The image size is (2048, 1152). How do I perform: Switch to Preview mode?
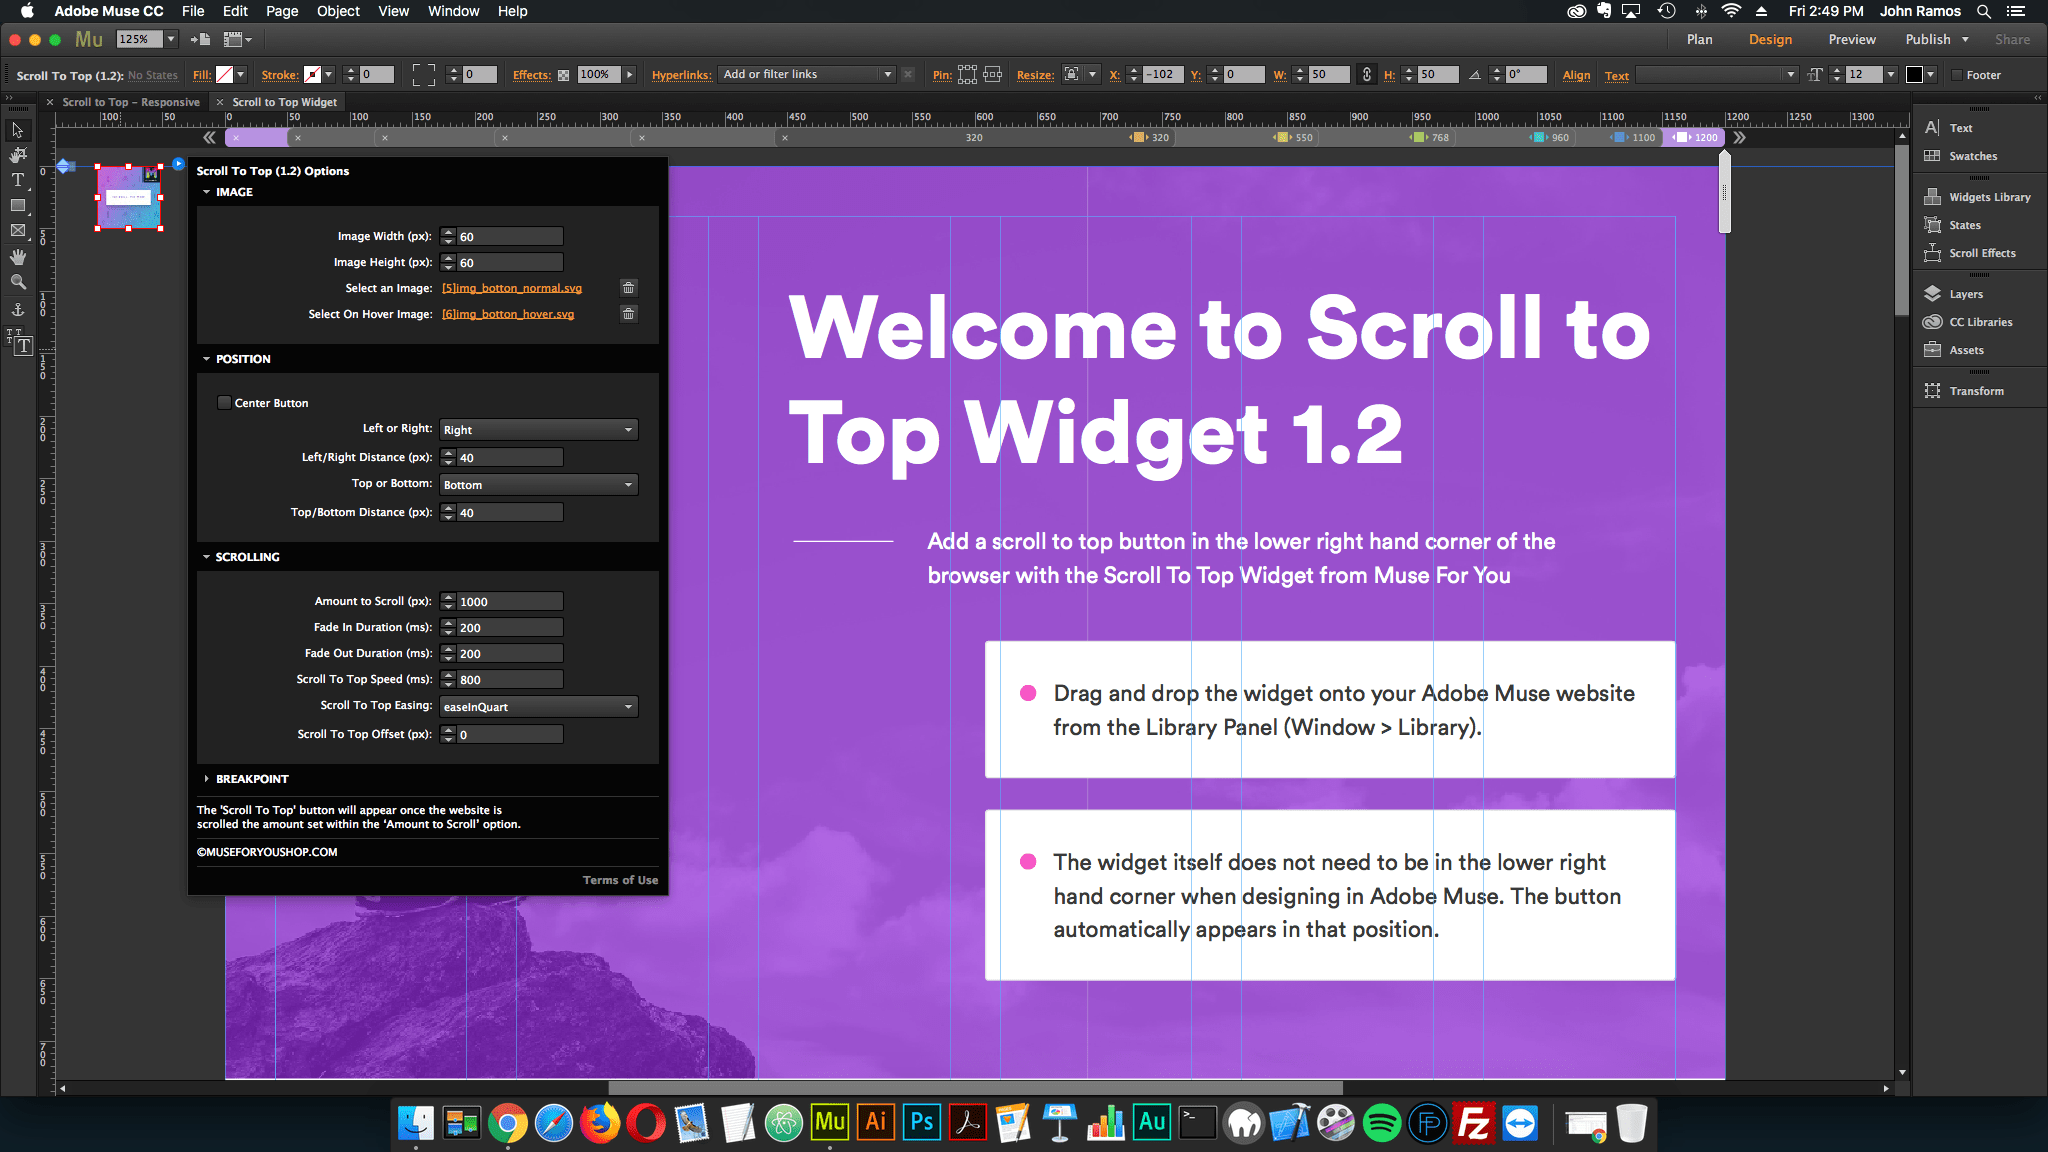point(1851,39)
